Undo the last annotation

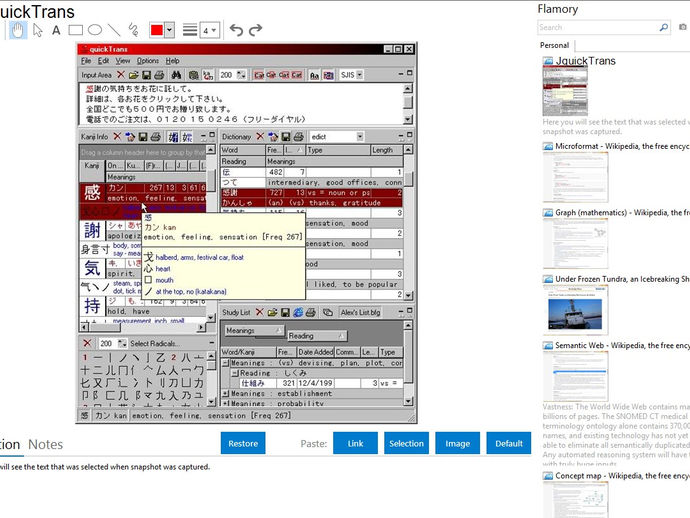tap(236, 30)
